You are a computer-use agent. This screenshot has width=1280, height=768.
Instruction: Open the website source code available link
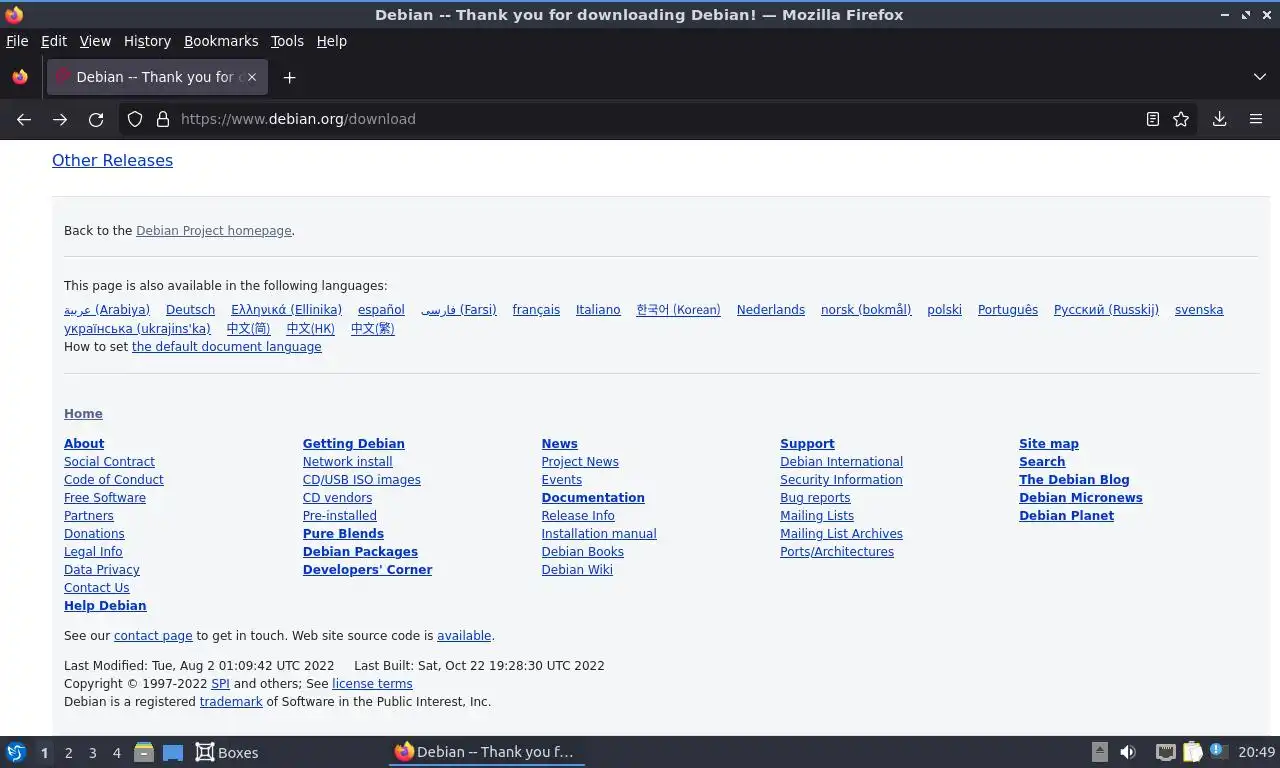coord(464,636)
